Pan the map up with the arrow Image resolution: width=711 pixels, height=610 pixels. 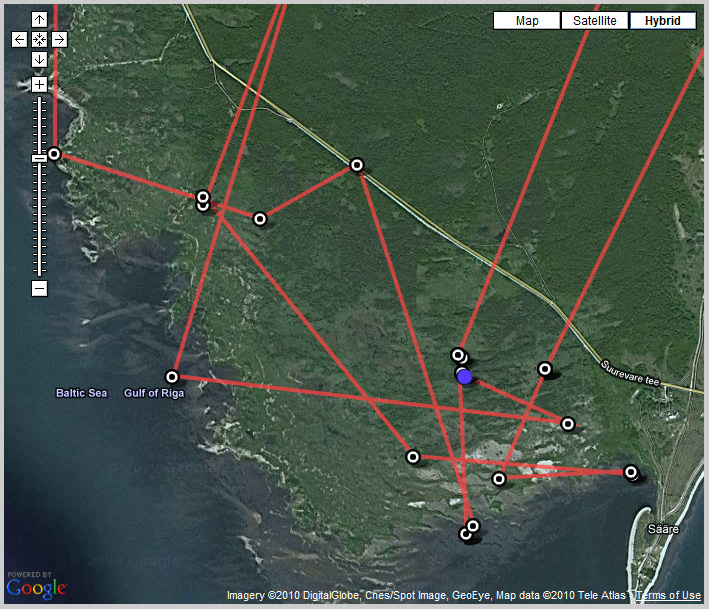point(39,20)
